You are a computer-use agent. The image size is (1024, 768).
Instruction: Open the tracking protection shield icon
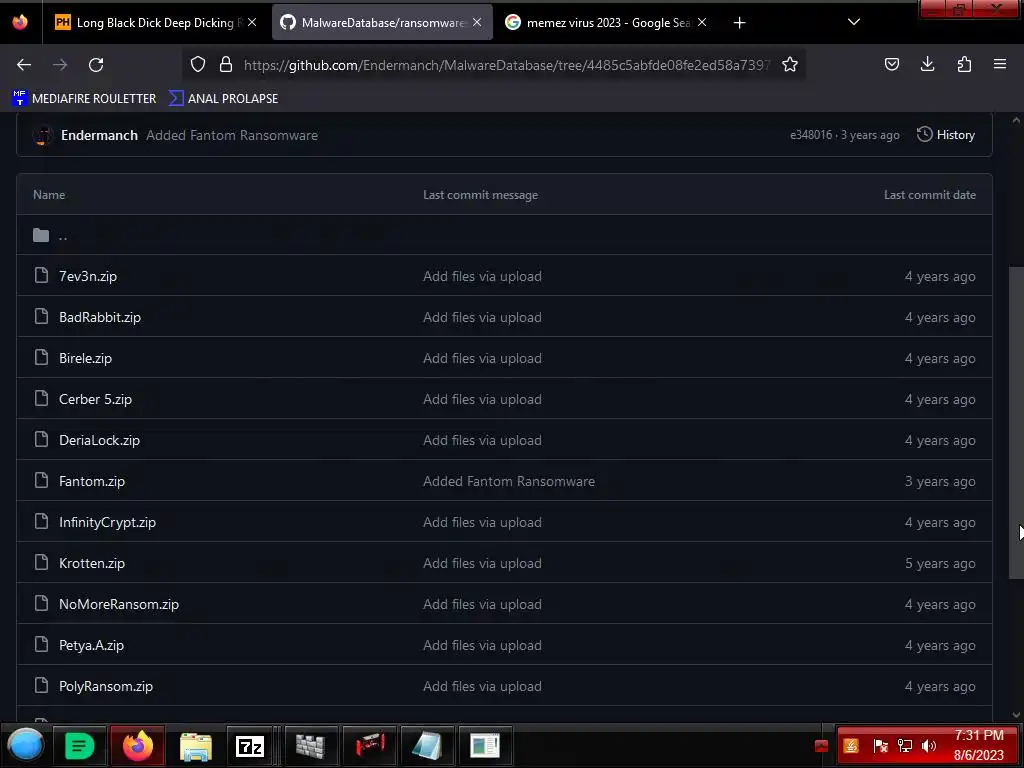point(198,64)
